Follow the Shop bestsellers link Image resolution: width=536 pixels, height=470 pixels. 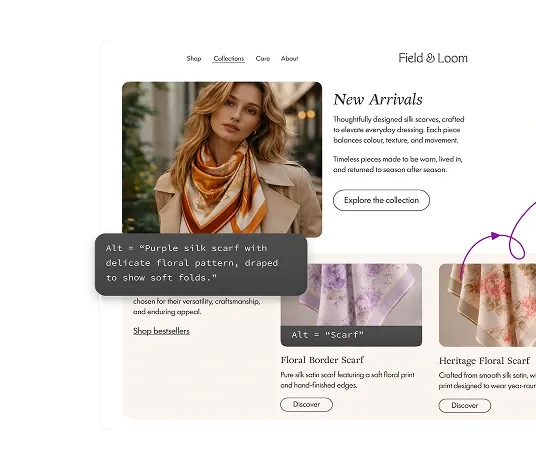pos(161,331)
